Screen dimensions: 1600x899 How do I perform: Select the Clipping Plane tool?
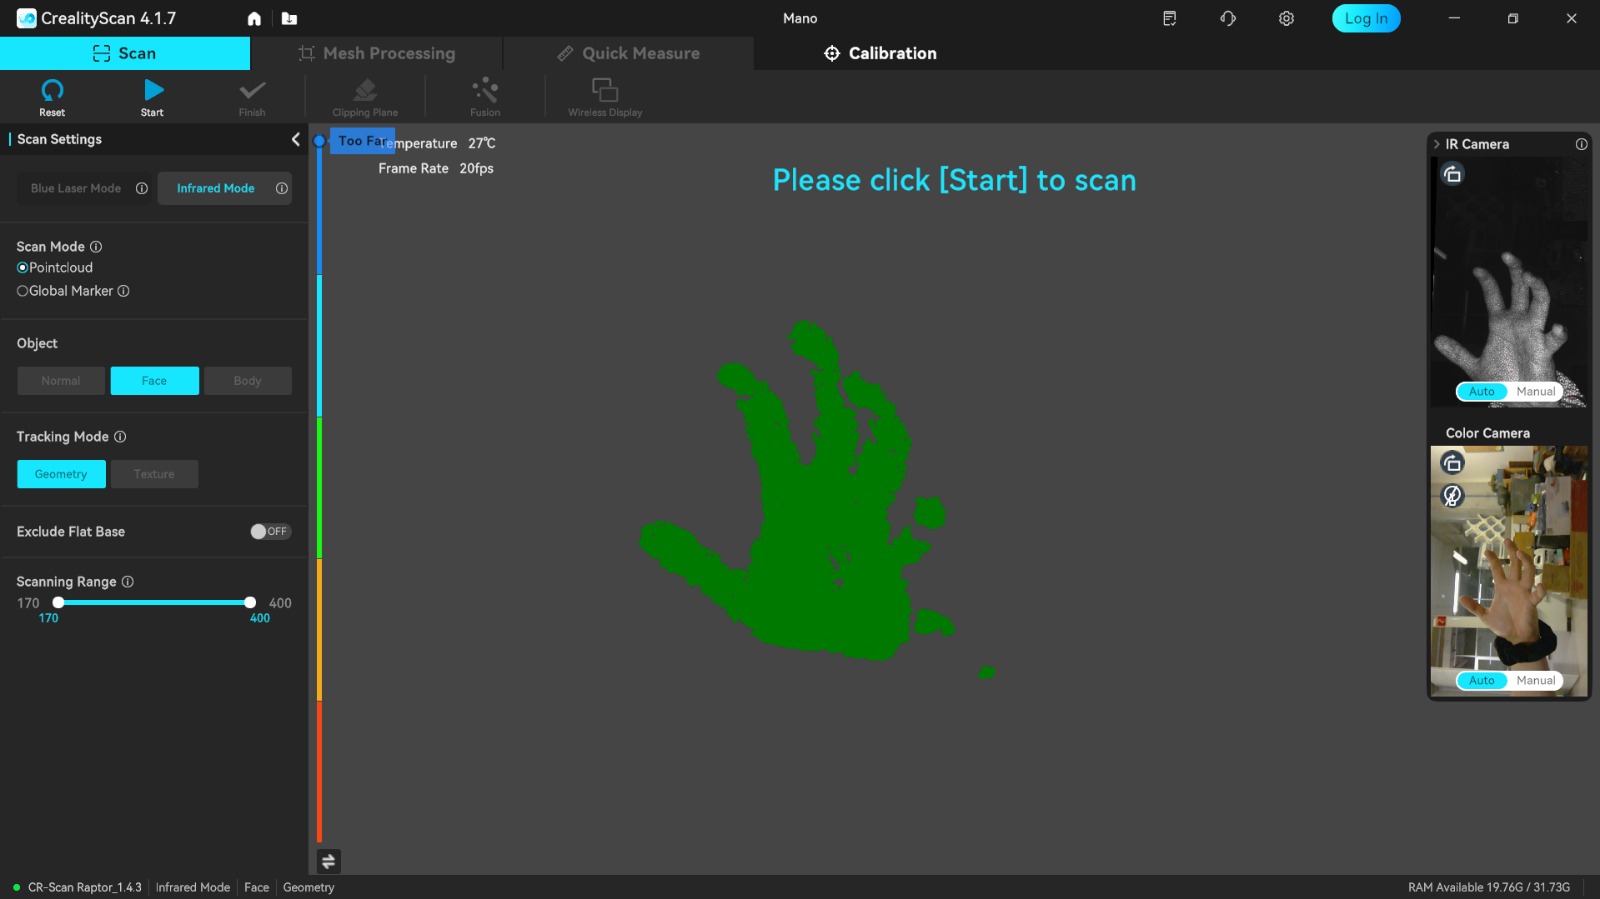pyautogui.click(x=365, y=91)
